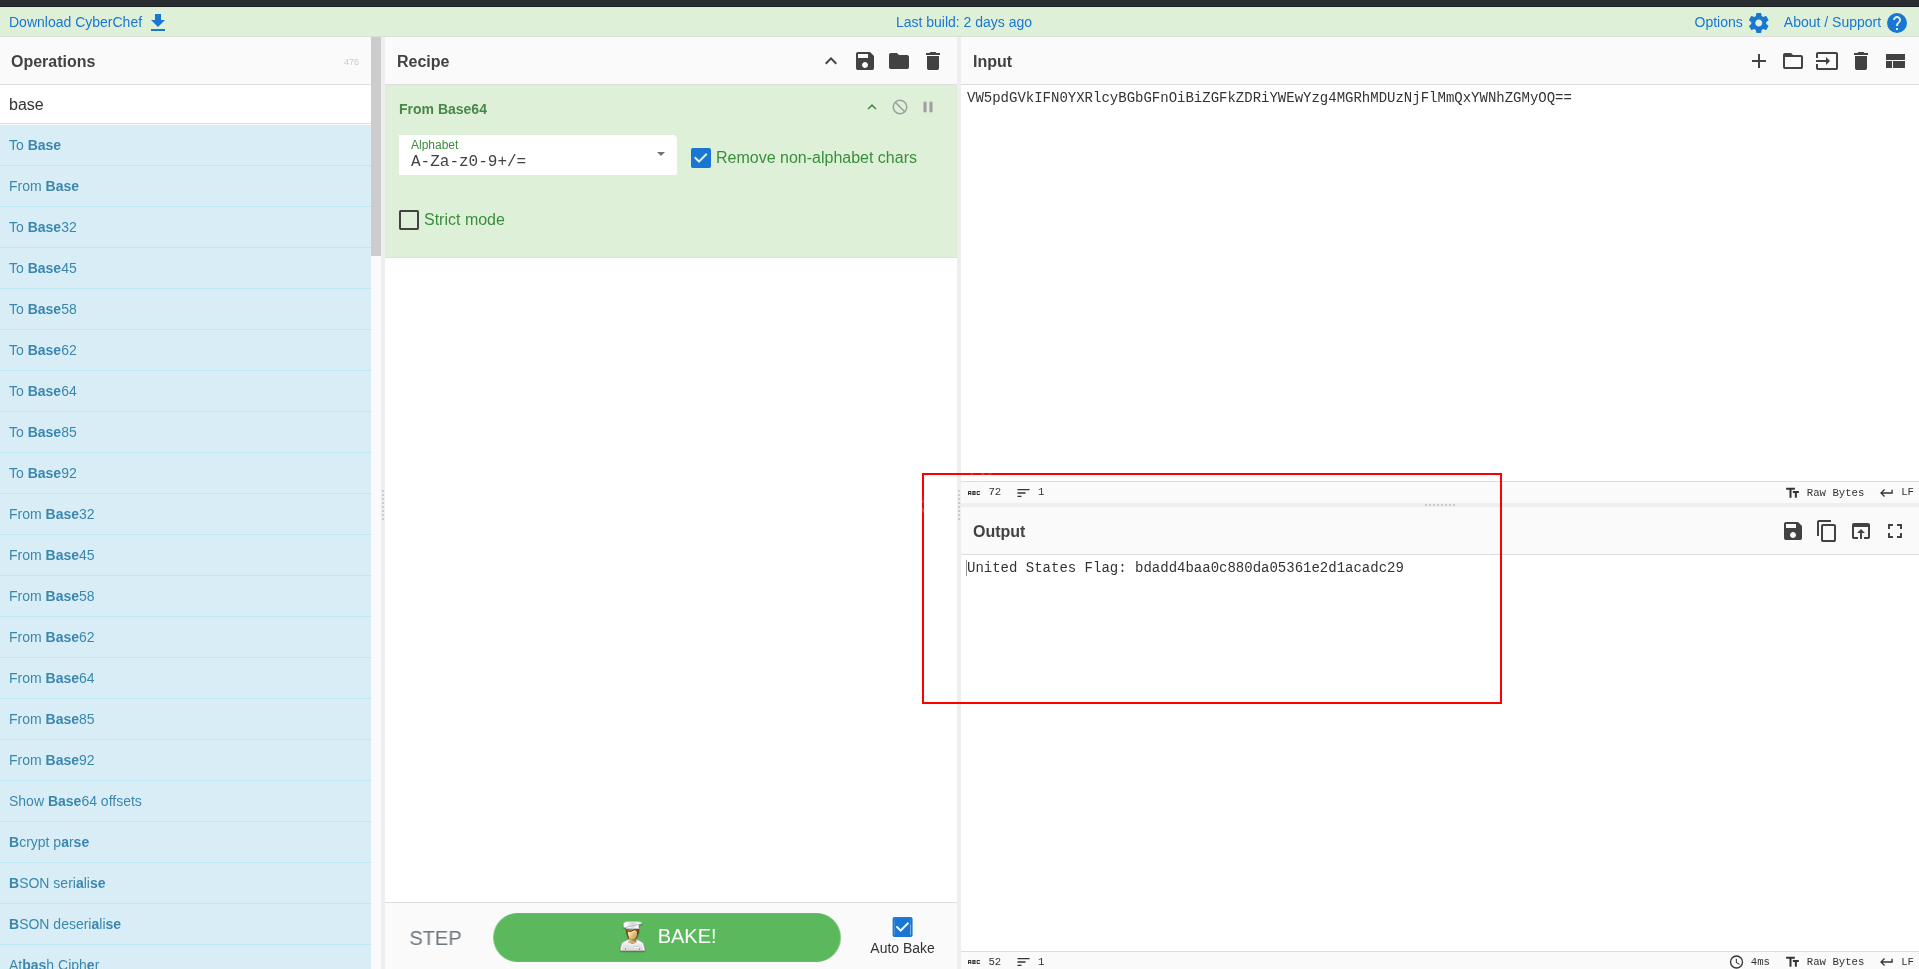Click the BAKE! button
This screenshot has height=969, width=1919.
pyautogui.click(x=667, y=937)
